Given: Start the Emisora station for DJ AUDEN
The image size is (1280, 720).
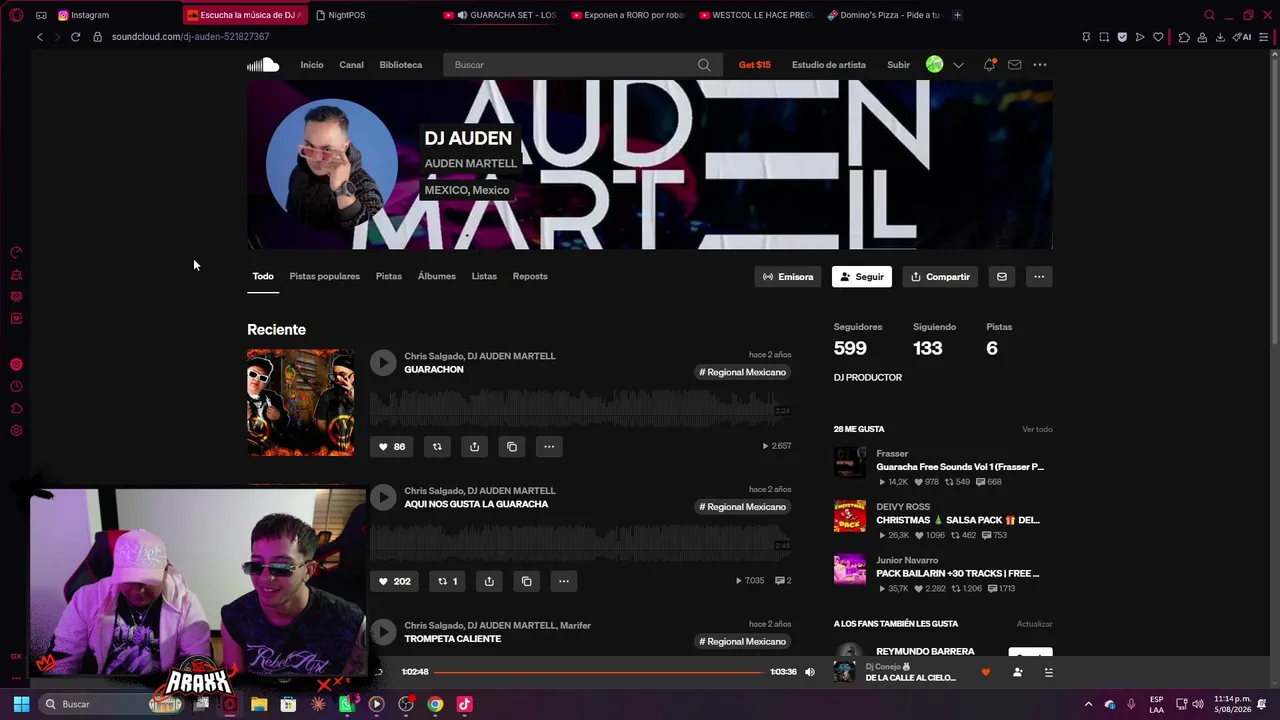Looking at the screenshot, I should [788, 277].
